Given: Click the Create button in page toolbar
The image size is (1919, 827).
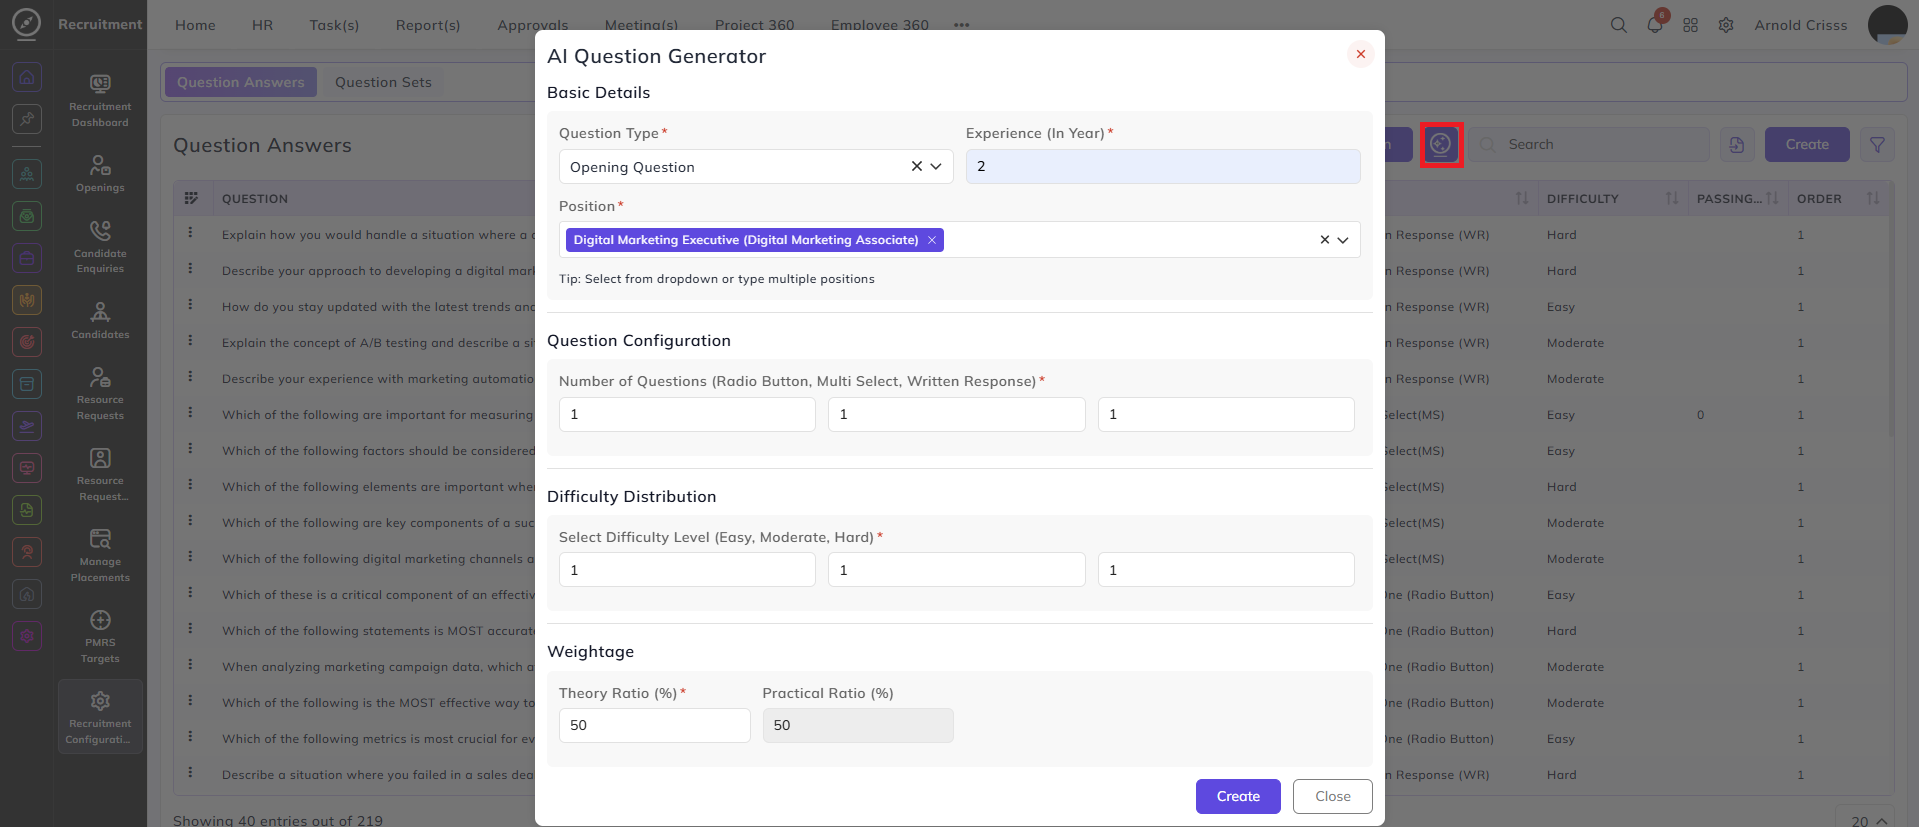Looking at the screenshot, I should tap(1807, 145).
